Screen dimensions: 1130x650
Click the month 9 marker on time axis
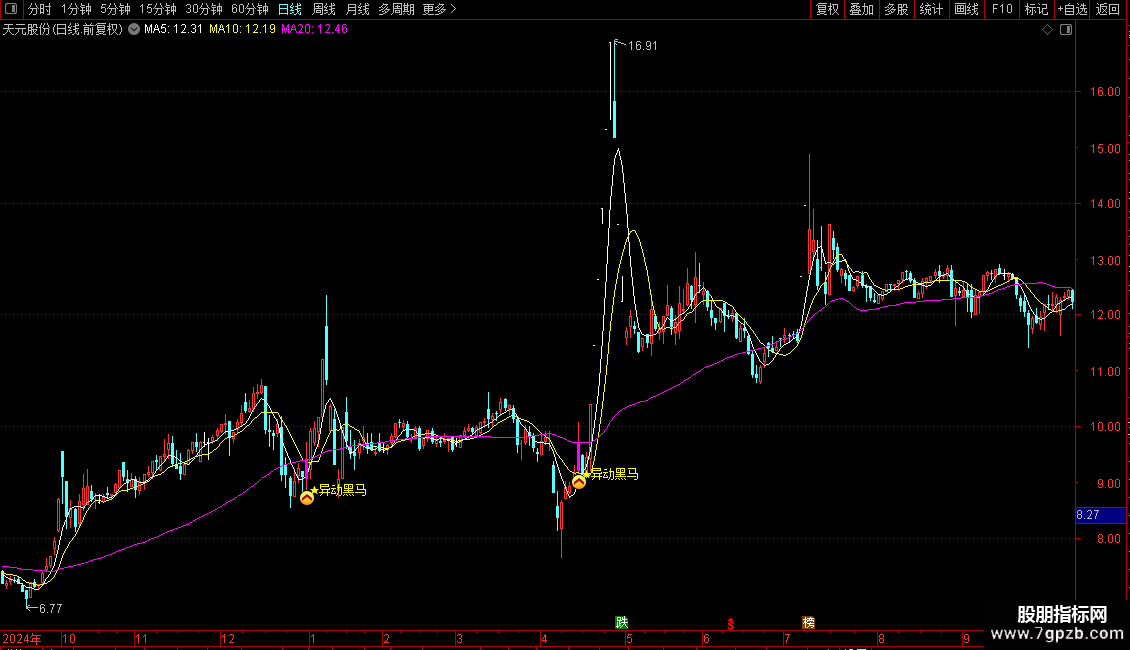967,639
